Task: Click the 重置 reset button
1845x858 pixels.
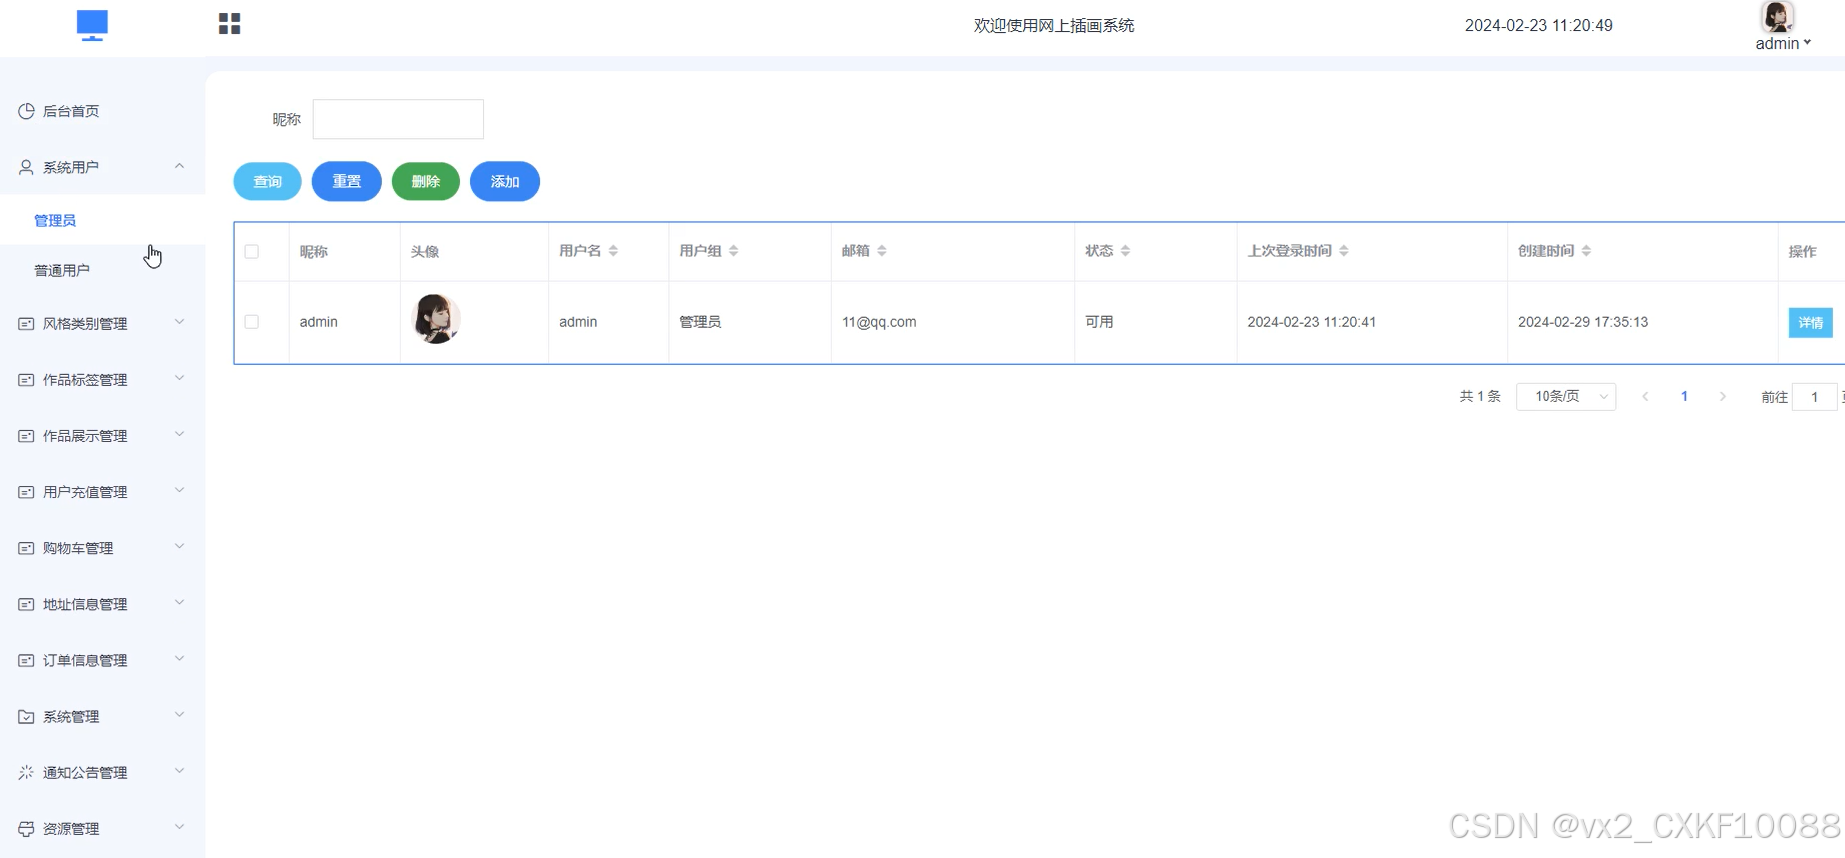Action: 347,181
